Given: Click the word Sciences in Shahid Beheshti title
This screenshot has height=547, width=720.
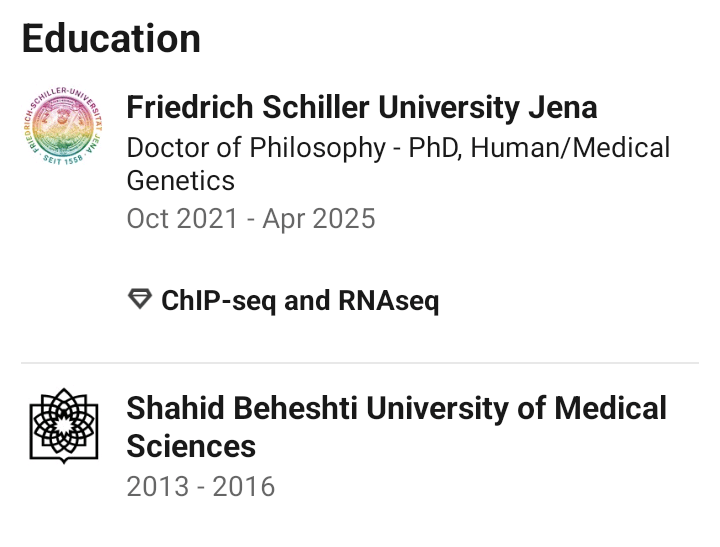Looking at the screenshot, I should pyautogui.click(x=191, y=445).
